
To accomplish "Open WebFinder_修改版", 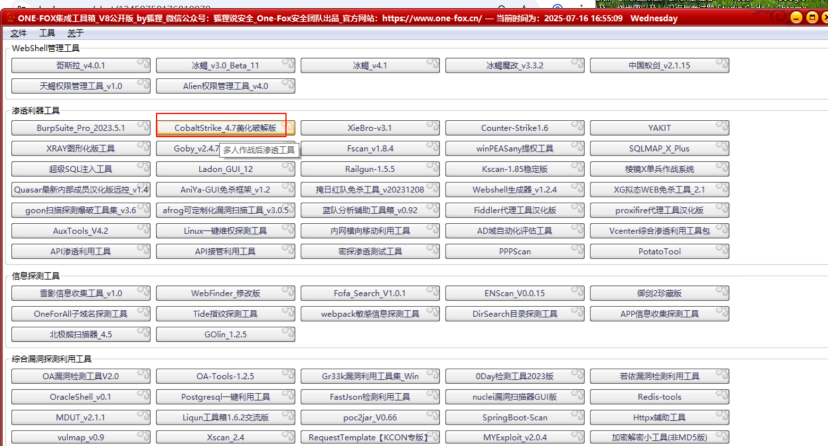I will 226,293.
